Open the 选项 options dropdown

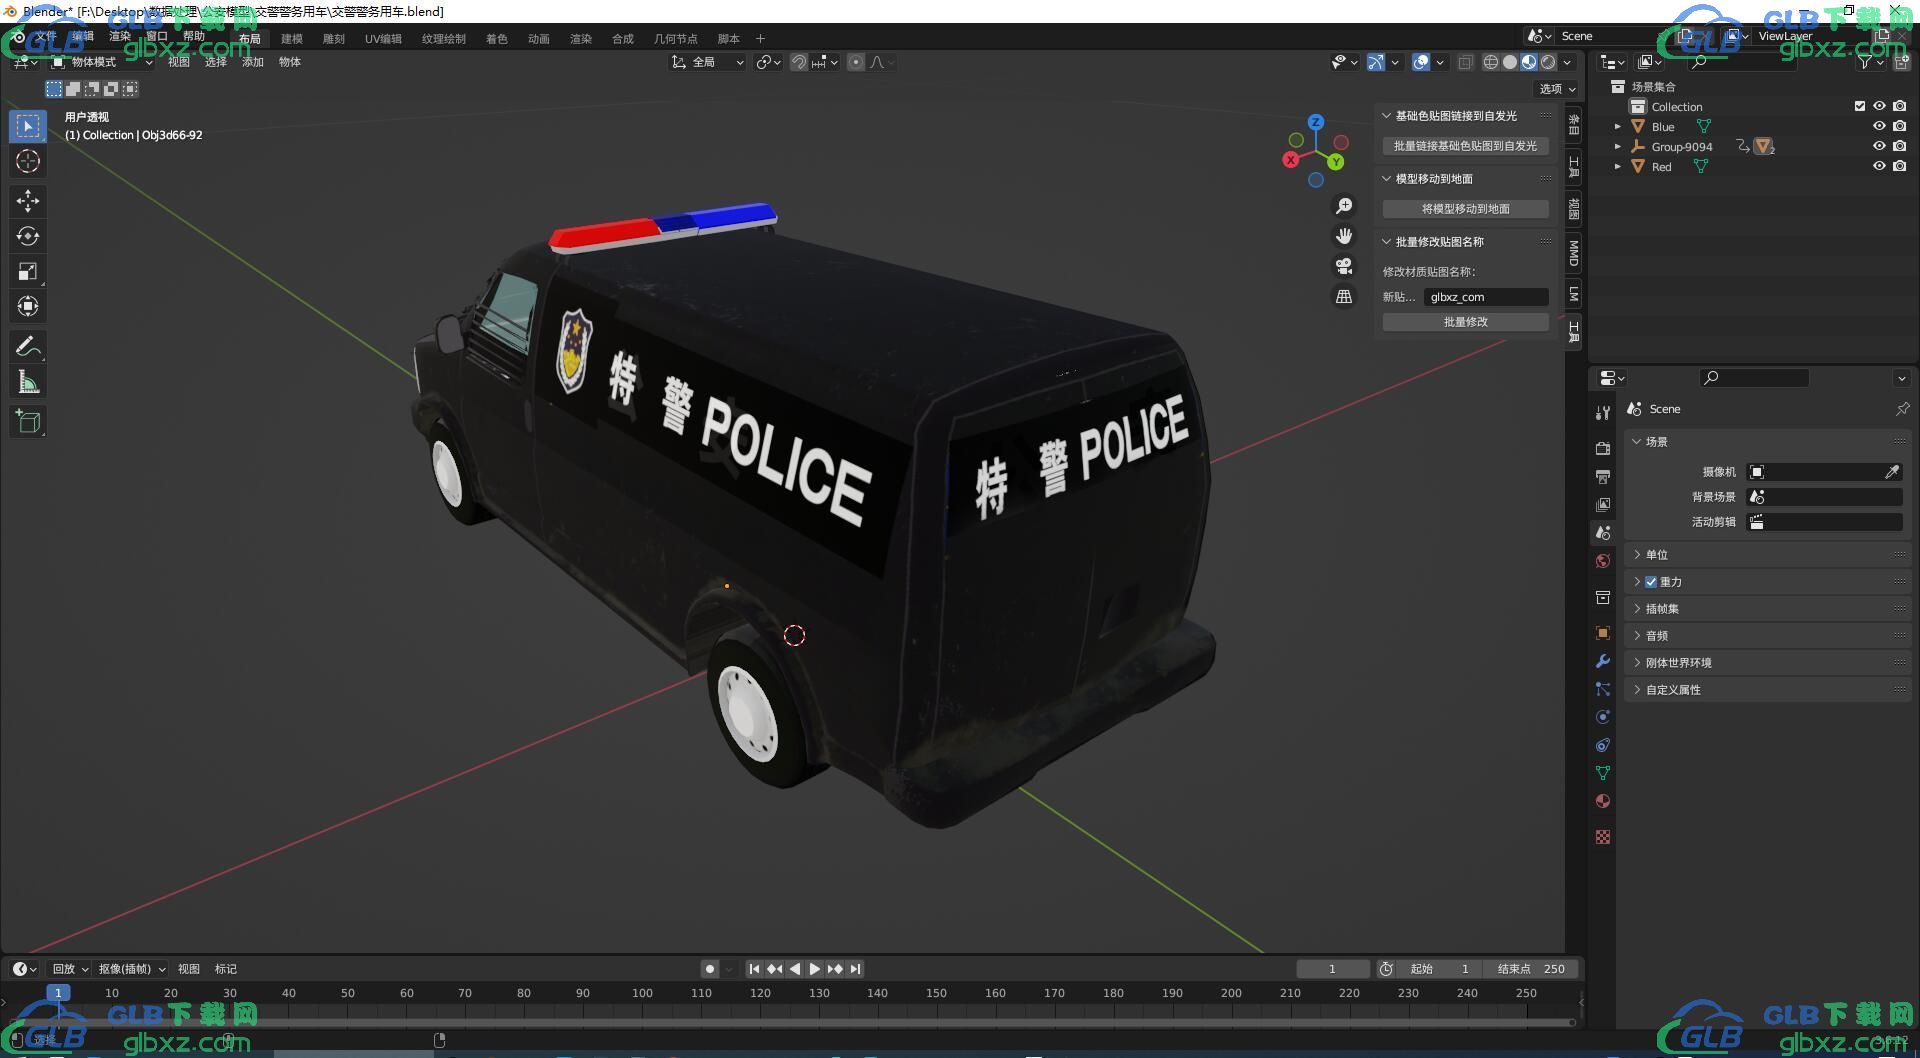click(x=1557, y=89)
